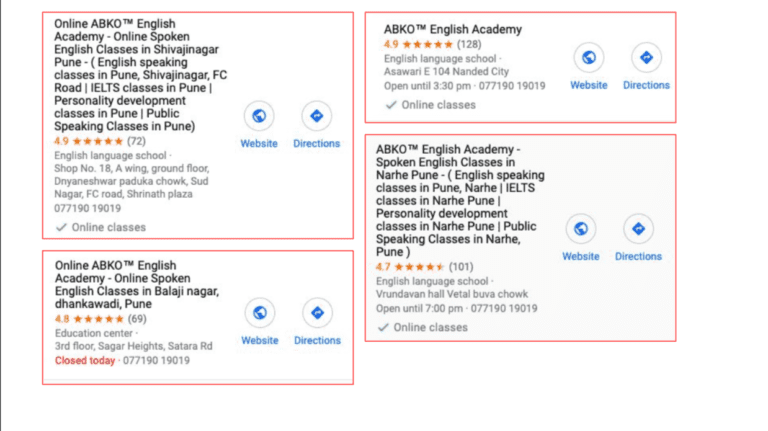Open the Shivajinagar Online Spoken English listing title
The height and width of the screenshot is (431, 768).
[x=141, y=75]
